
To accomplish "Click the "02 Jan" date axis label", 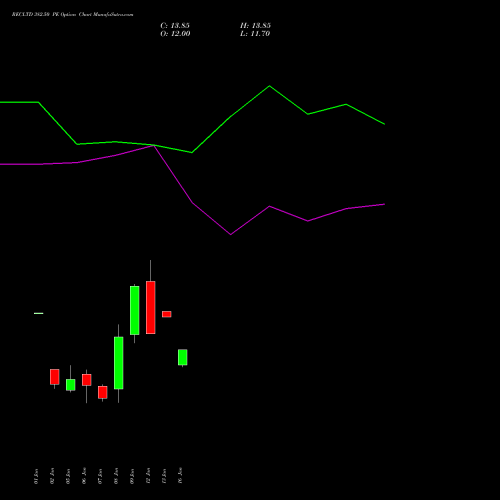I will (52, 476).
